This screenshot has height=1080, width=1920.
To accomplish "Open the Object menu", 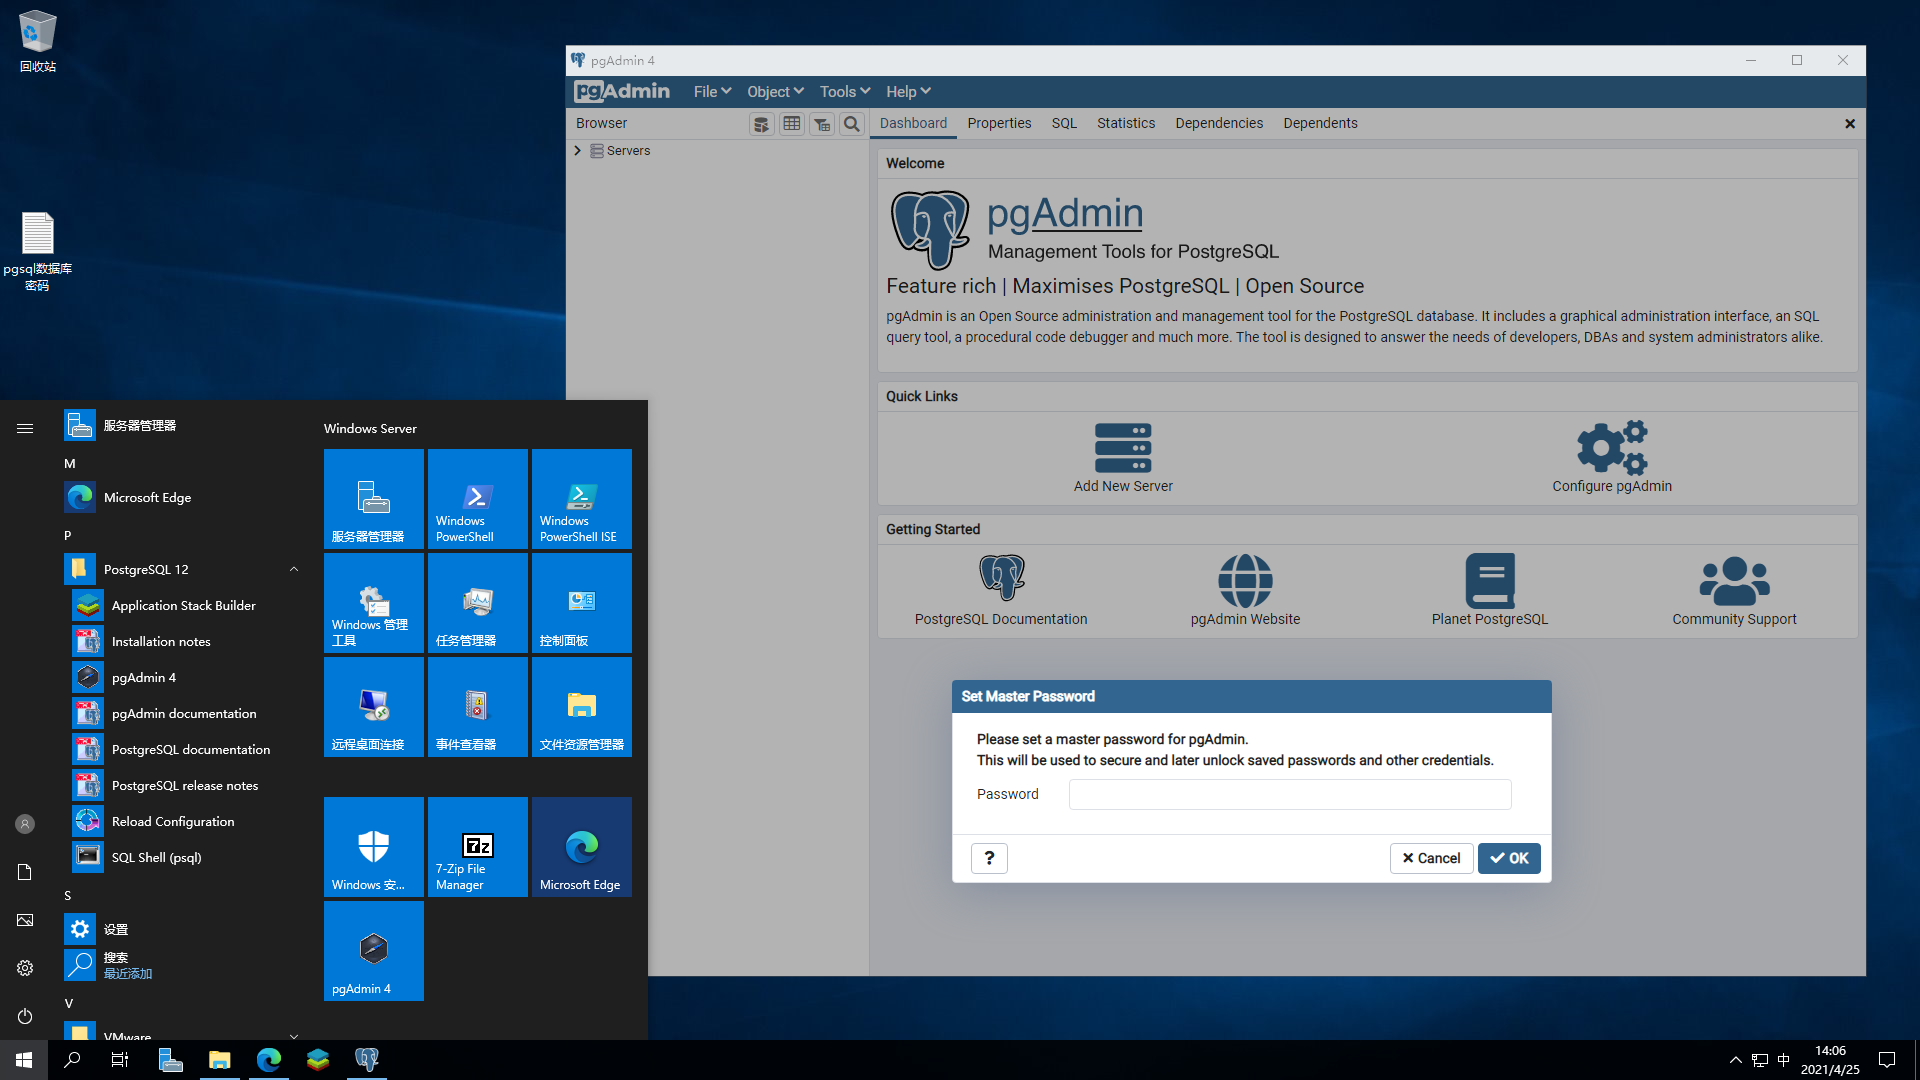I will (774, 91).
